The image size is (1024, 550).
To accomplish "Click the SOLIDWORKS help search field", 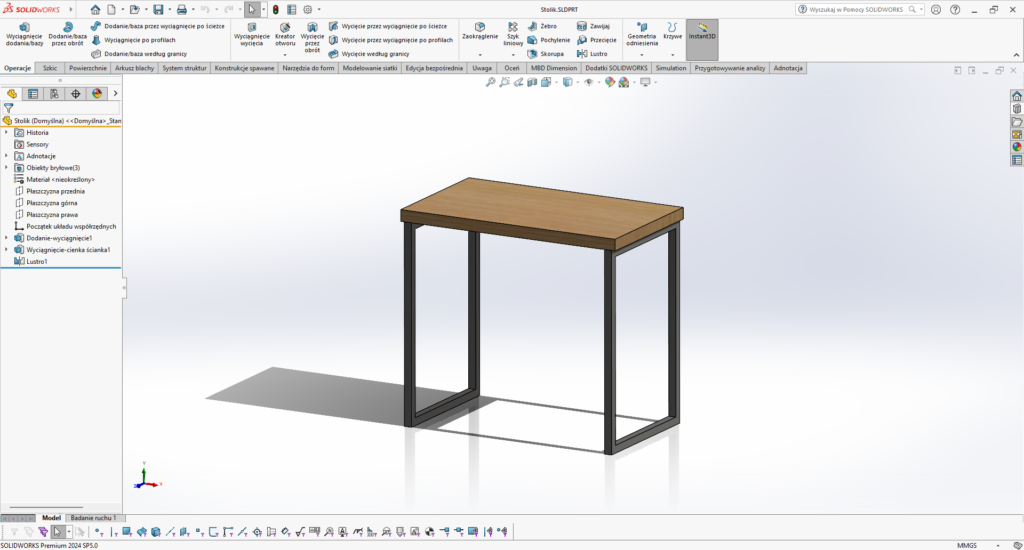I will coord(855,9).
